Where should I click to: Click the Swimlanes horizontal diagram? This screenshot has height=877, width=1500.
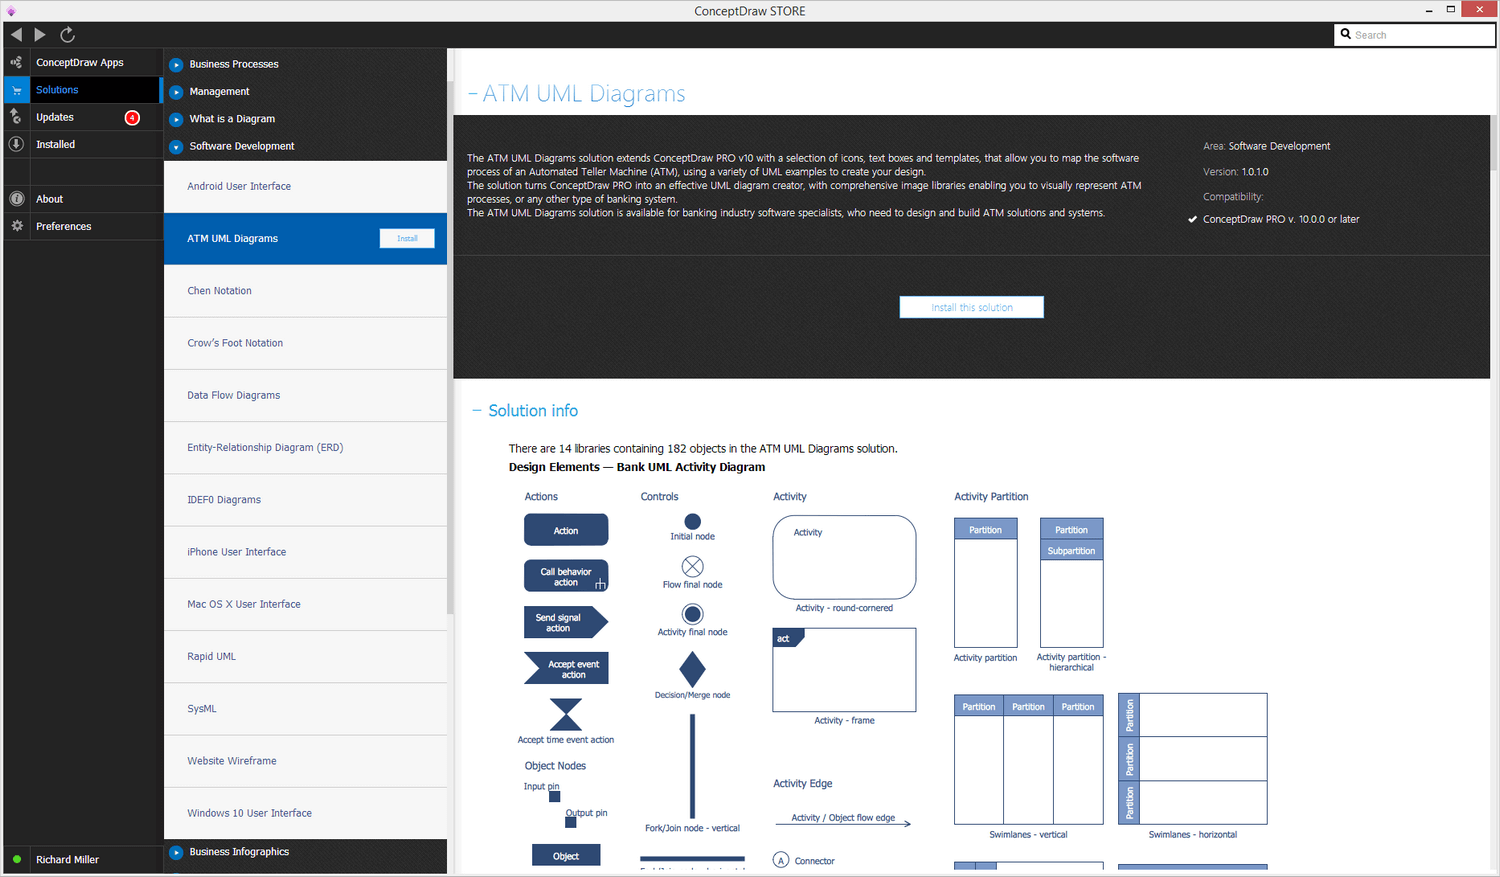click(x=1192, y=759)
